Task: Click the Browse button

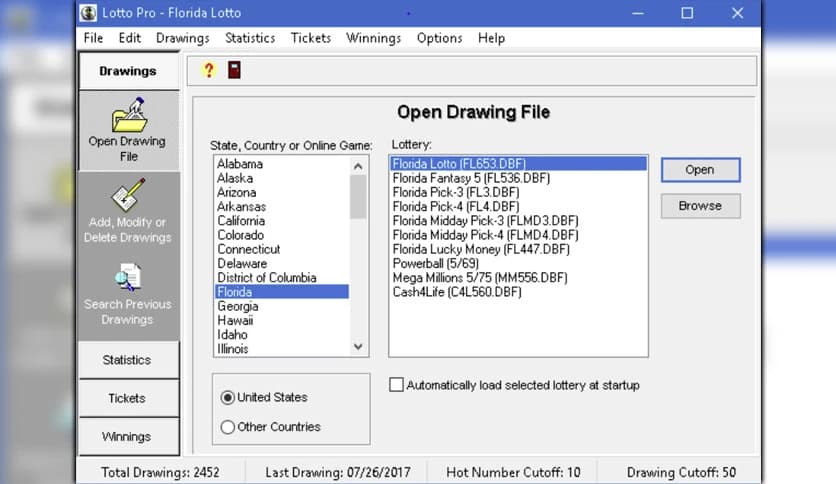Action: click(701, 206)
